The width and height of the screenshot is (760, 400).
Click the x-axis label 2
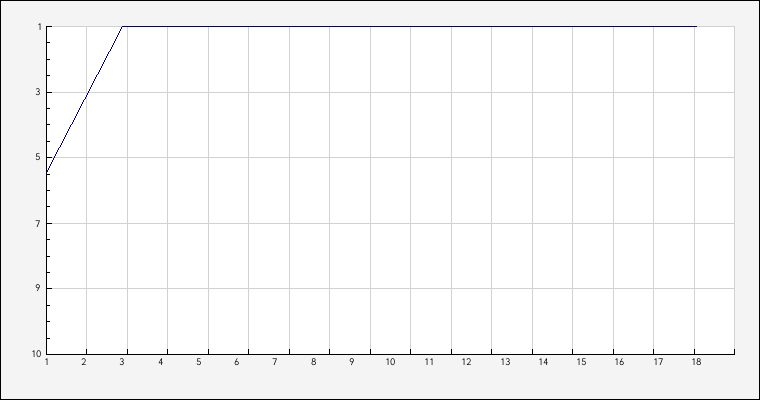click(x=84, y=362)
